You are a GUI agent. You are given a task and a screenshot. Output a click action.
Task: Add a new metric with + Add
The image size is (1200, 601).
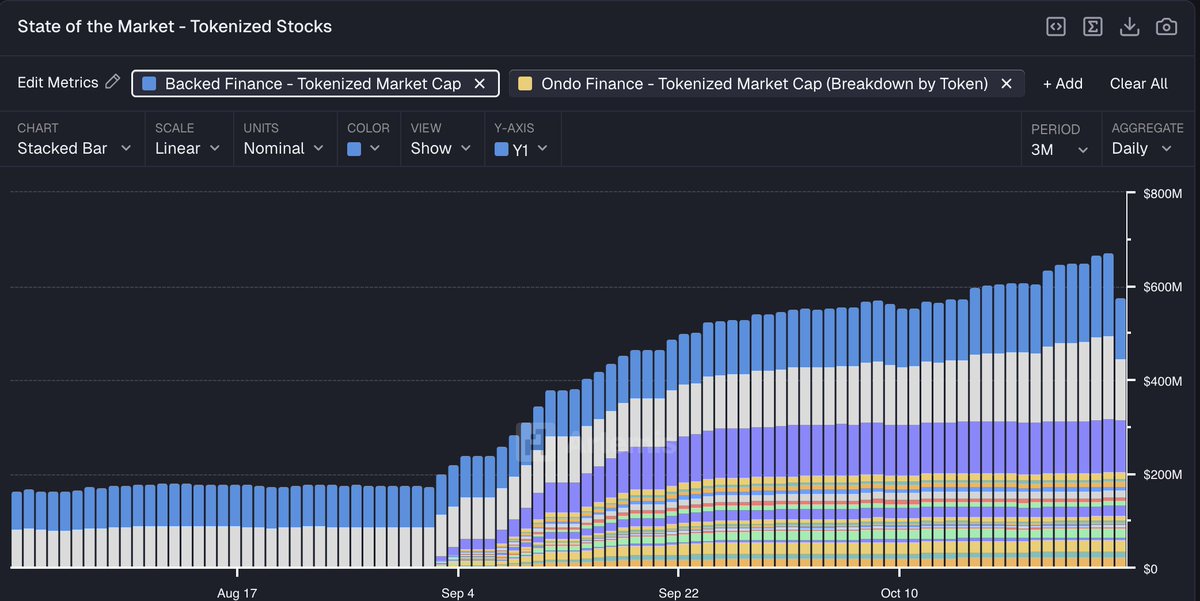(x=1063, y=84)
